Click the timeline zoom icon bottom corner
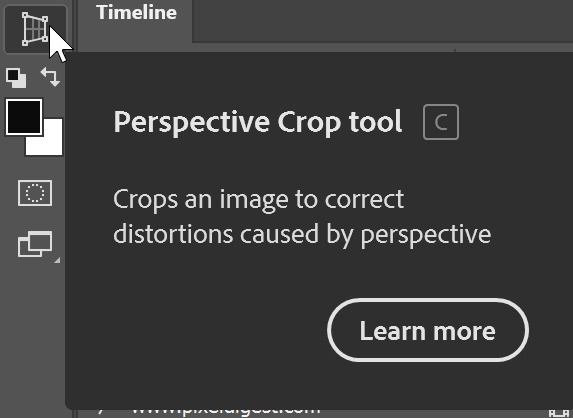573x418 pixels. tap(559, 413)
